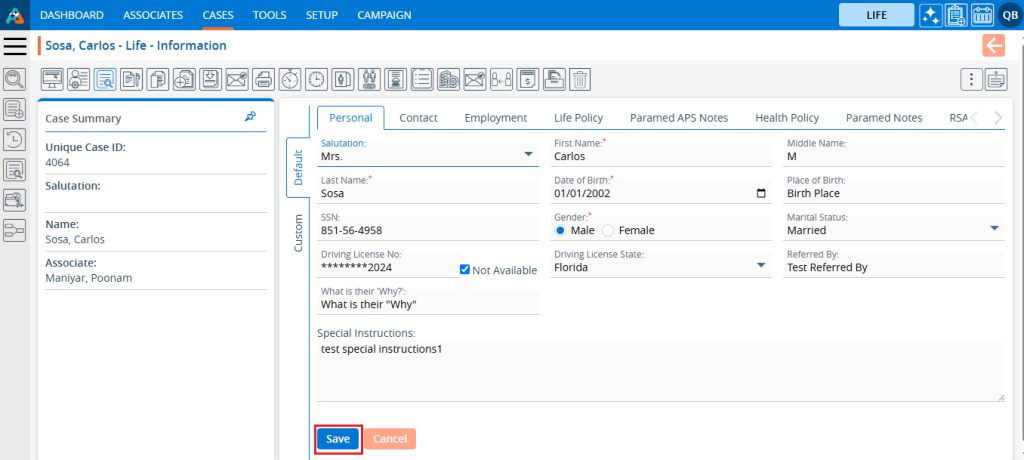Open the three-dot more options button

click(970, 79)
